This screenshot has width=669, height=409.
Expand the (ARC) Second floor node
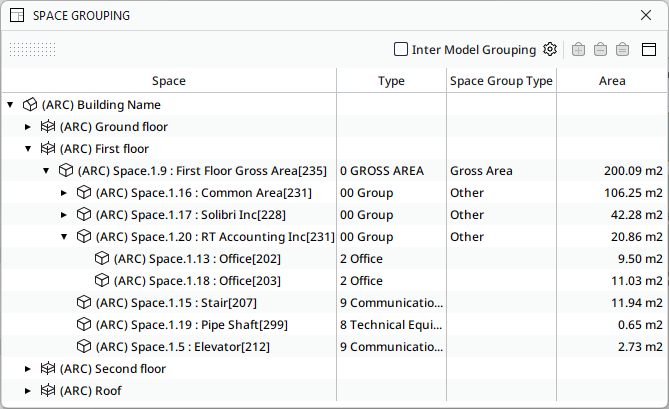(28, 369)
